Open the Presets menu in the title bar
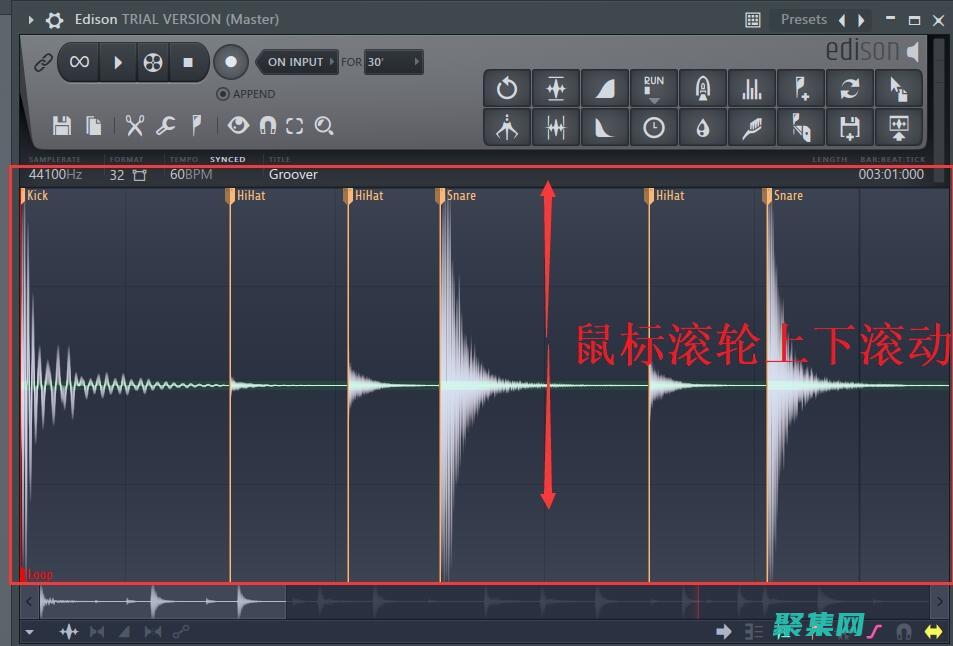The height and width of the screenshot is (646, 953). pos(804,19)
